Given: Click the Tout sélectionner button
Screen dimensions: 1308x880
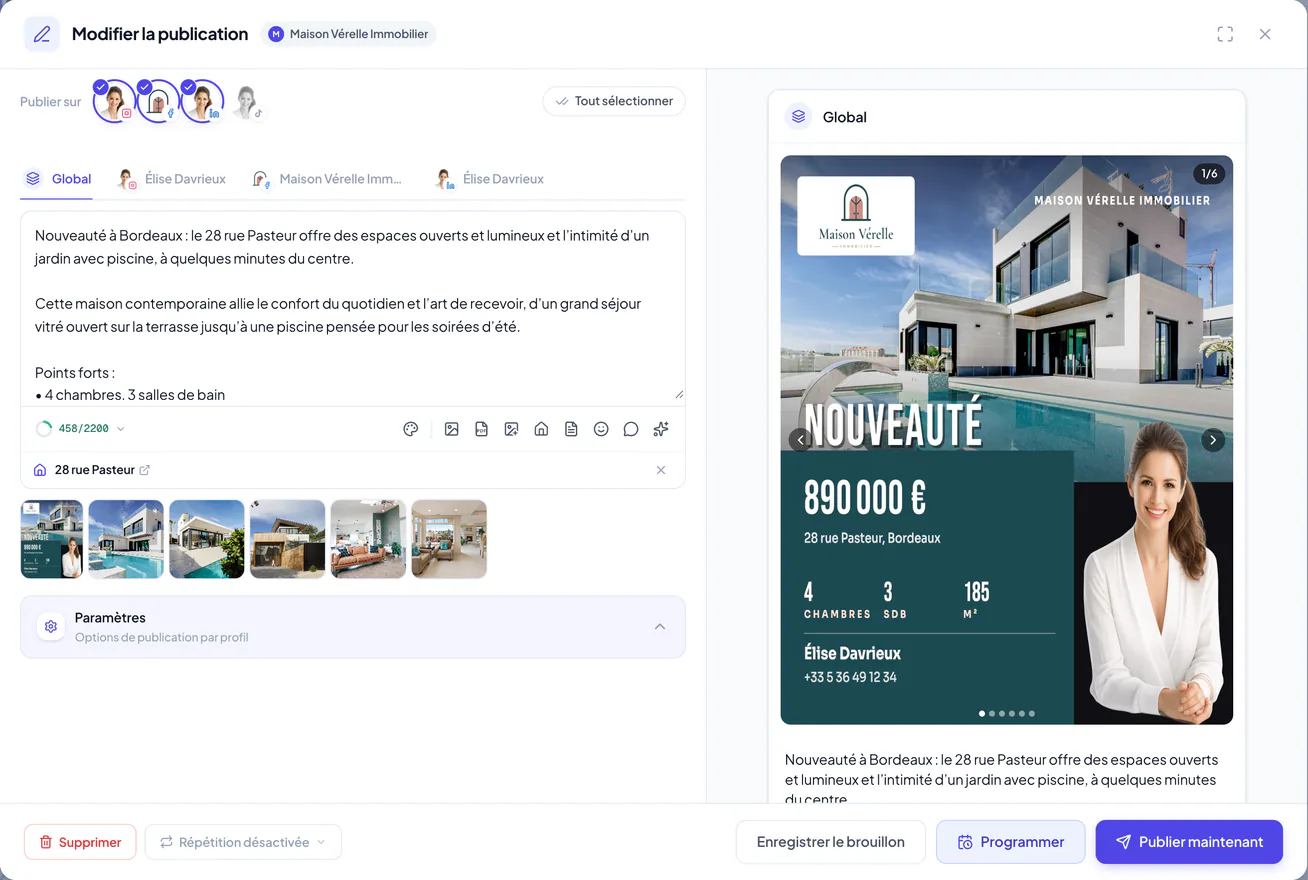Looking at the screenshot, I should 614,101.
